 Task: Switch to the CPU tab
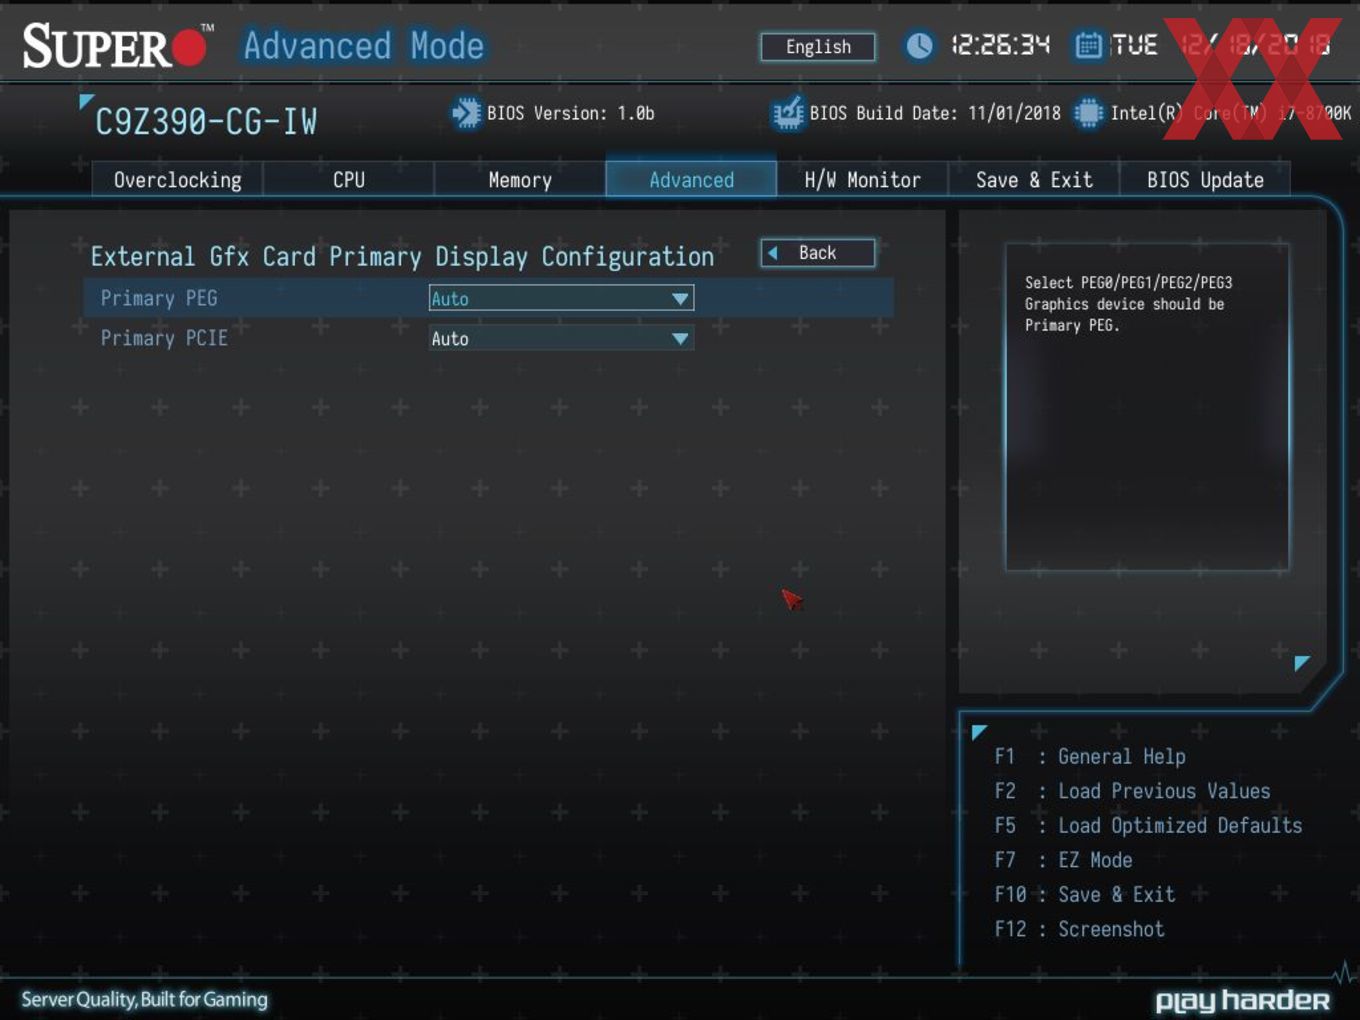click(348, 180)
